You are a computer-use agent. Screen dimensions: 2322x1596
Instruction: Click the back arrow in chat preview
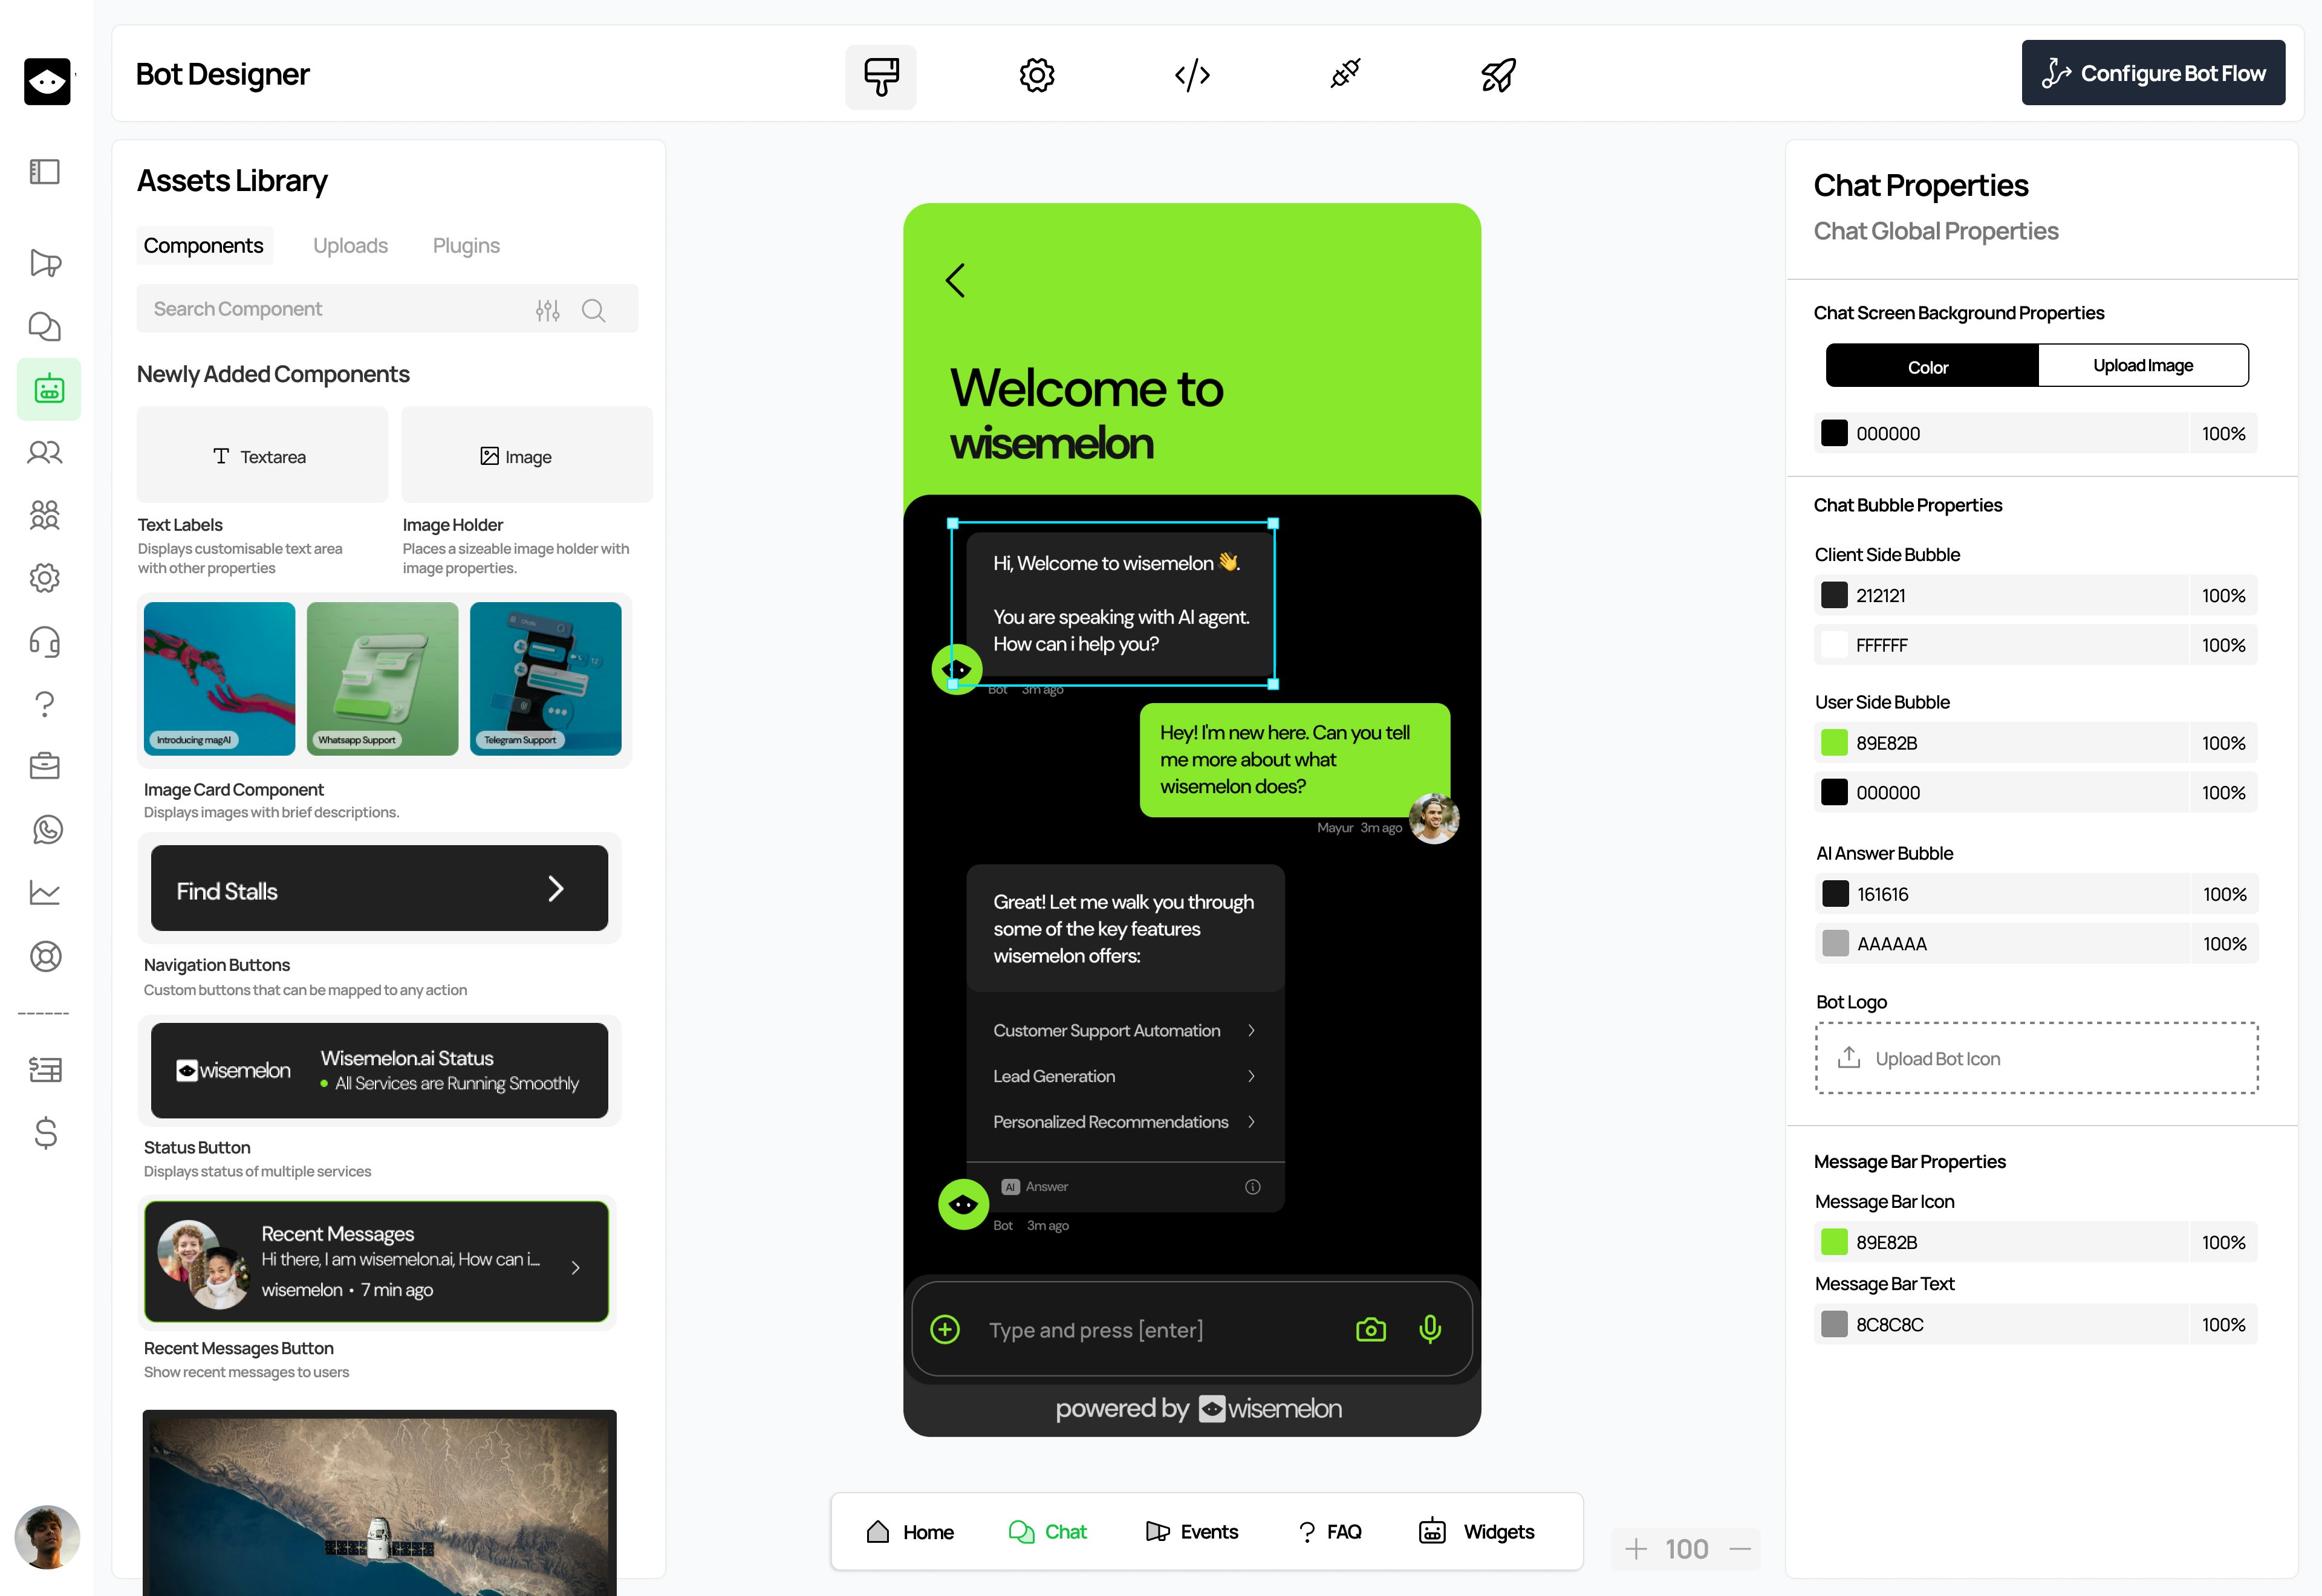click(x=956, y=280)
